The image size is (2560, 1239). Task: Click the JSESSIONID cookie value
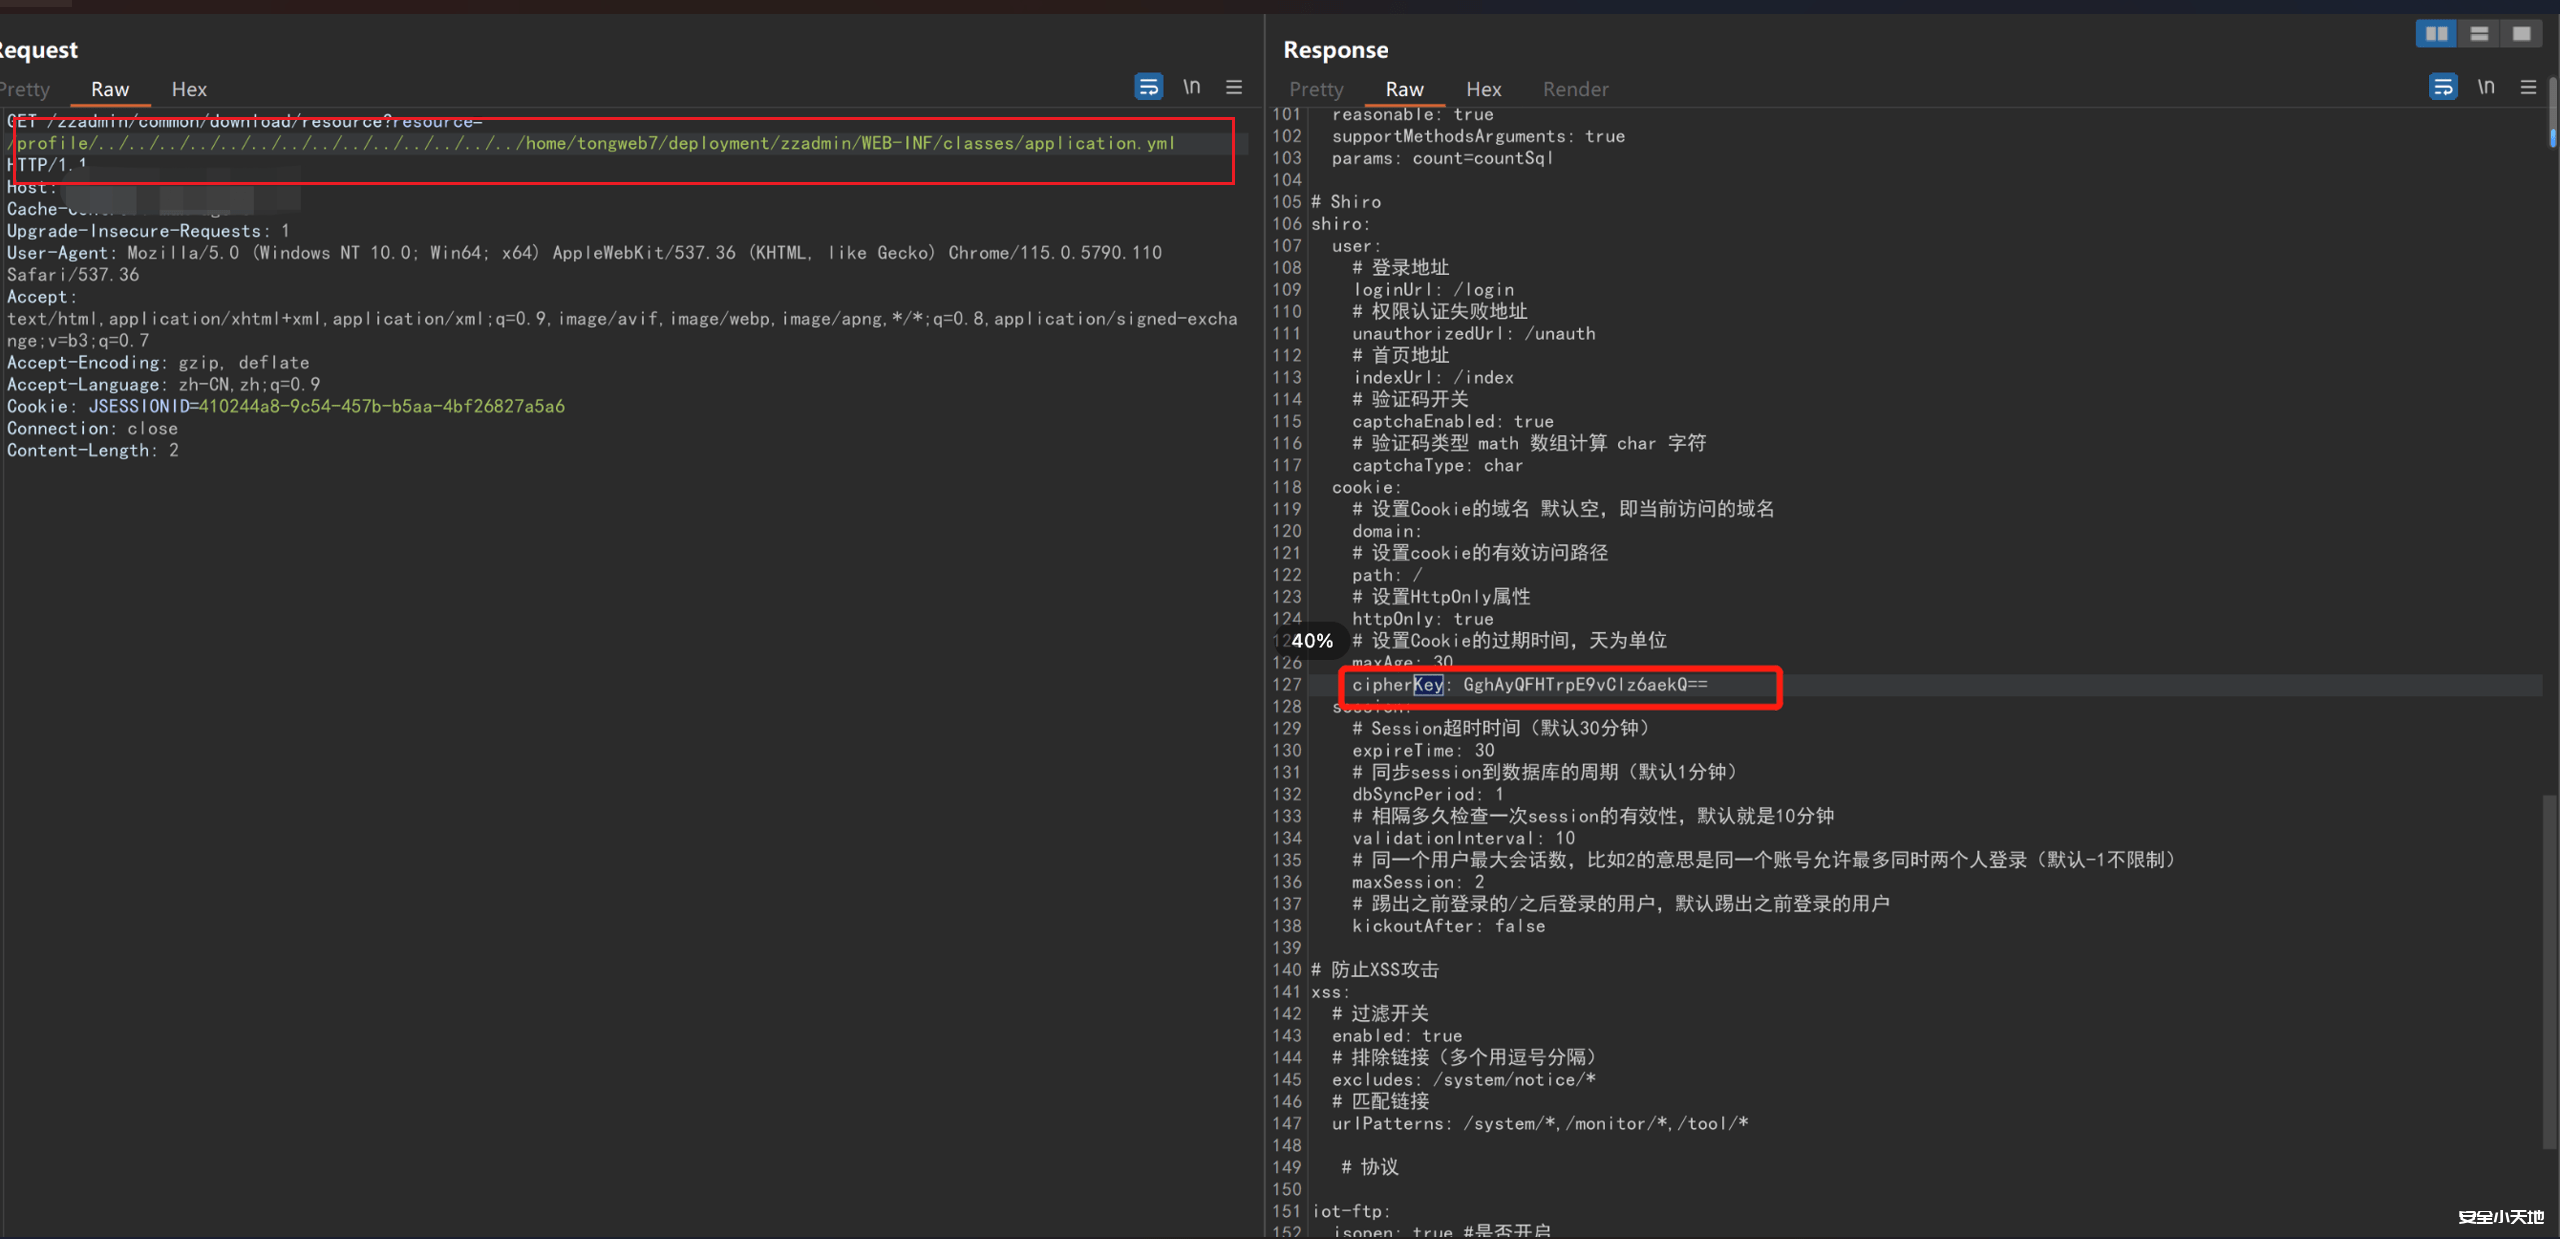[x=381, y=407]
